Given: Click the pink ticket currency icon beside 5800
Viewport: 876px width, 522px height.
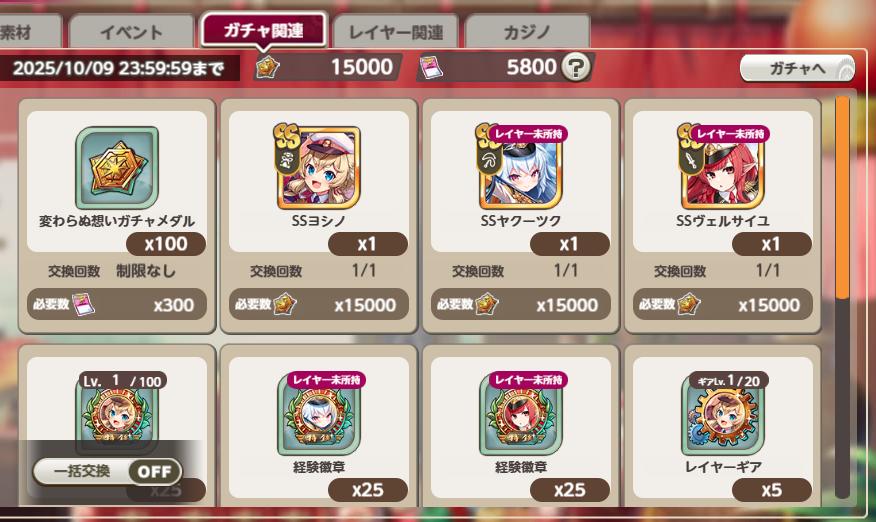Looking at the screenshot, I should 431,67.
